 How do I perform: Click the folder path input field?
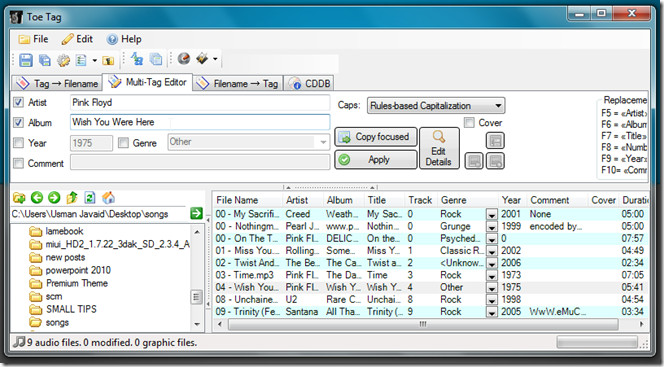tap(98, 214)
